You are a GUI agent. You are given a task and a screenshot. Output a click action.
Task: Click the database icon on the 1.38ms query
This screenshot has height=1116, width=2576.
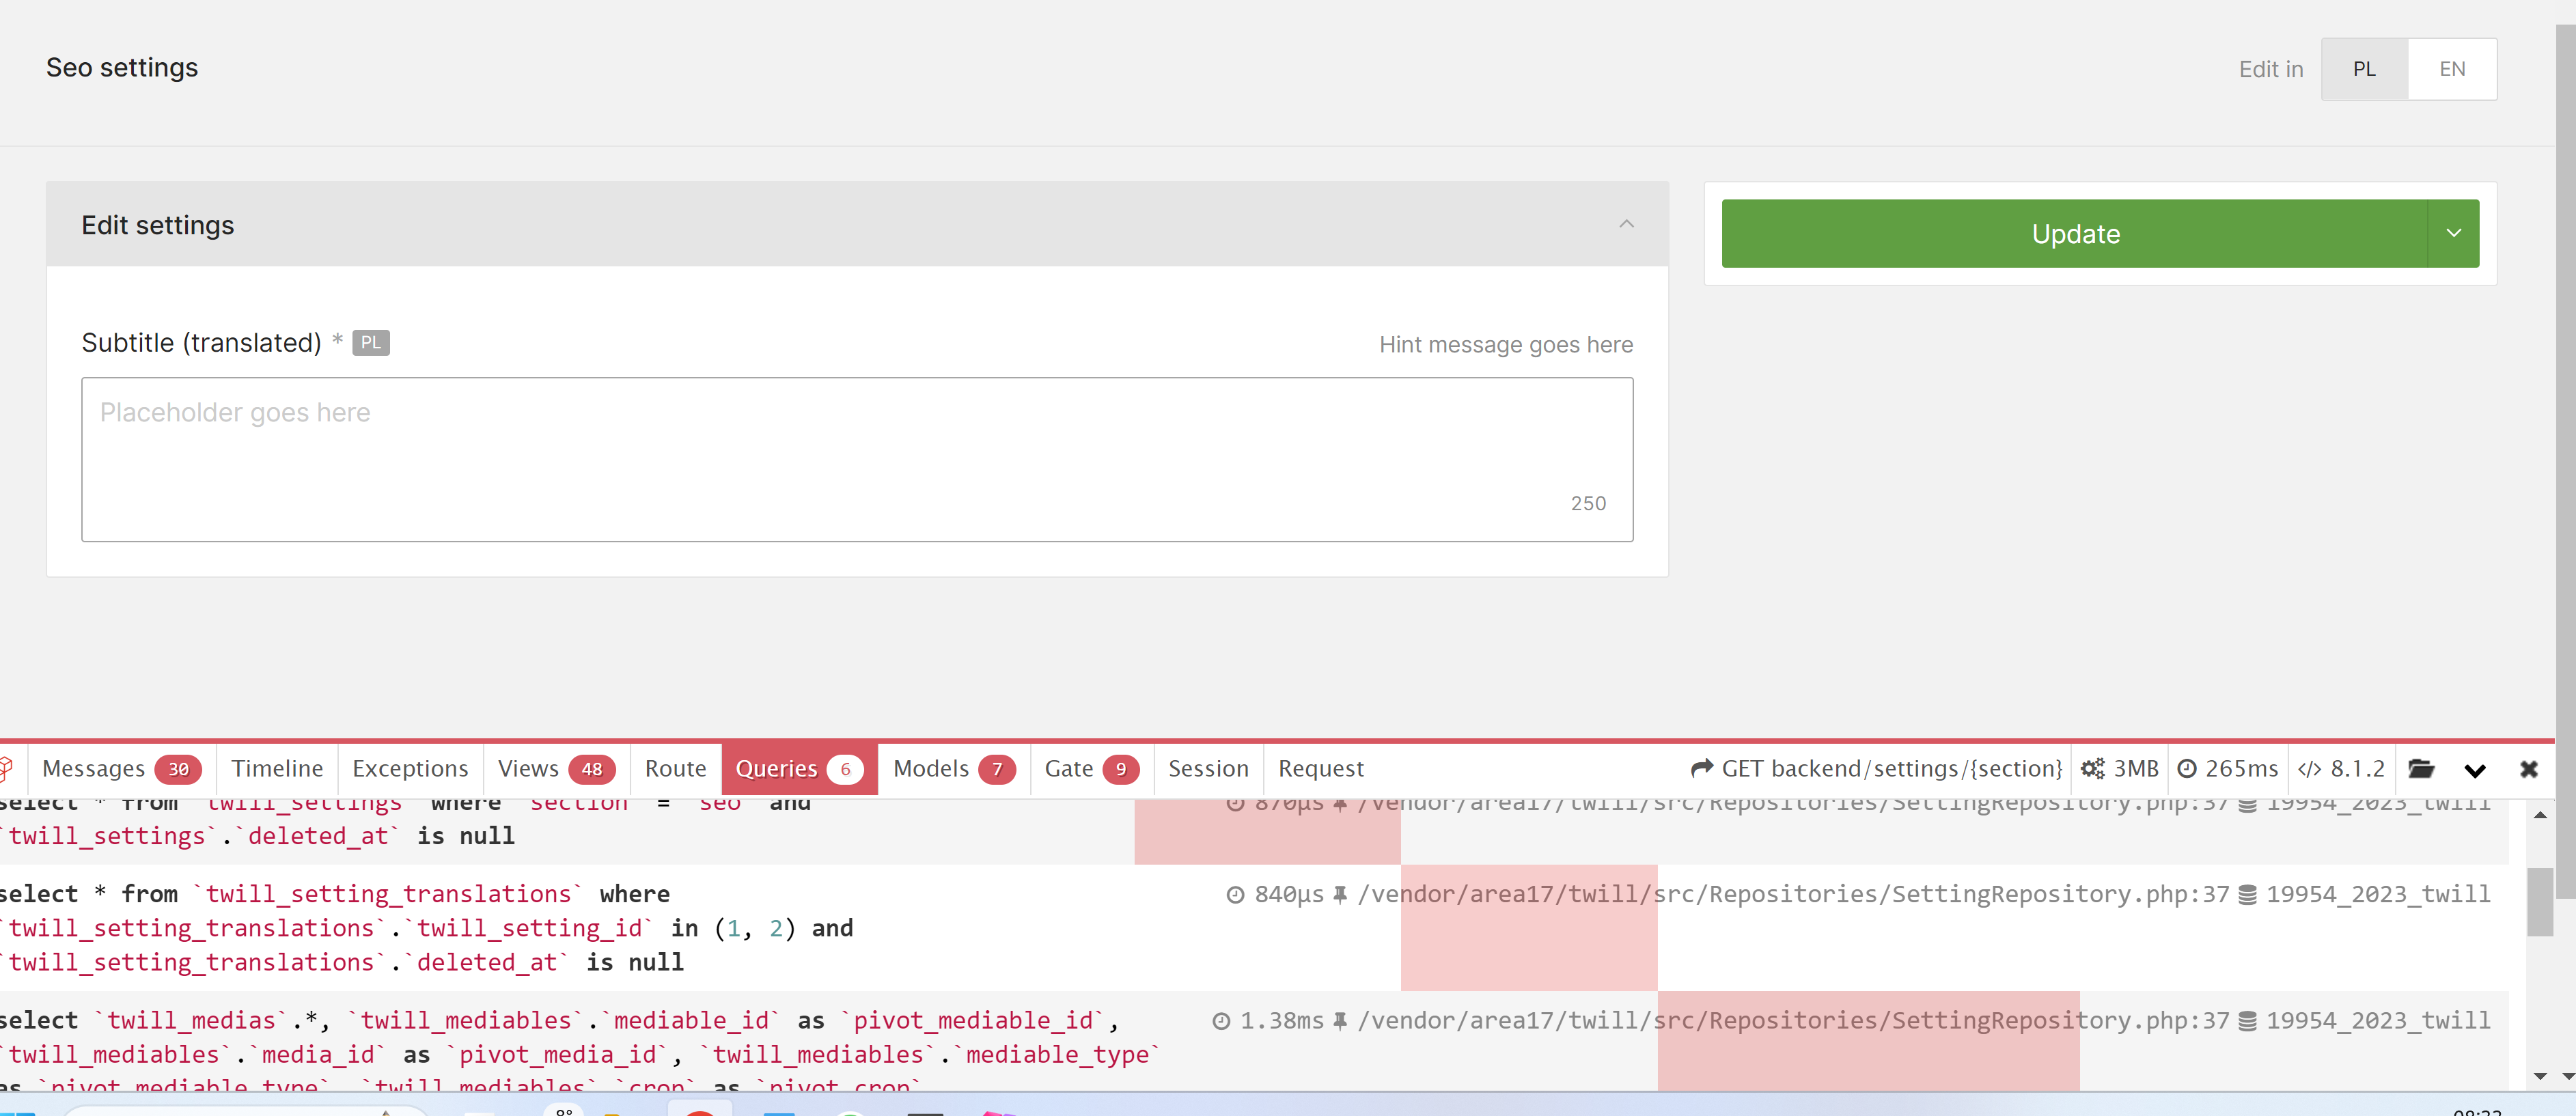(2247, 1020)
